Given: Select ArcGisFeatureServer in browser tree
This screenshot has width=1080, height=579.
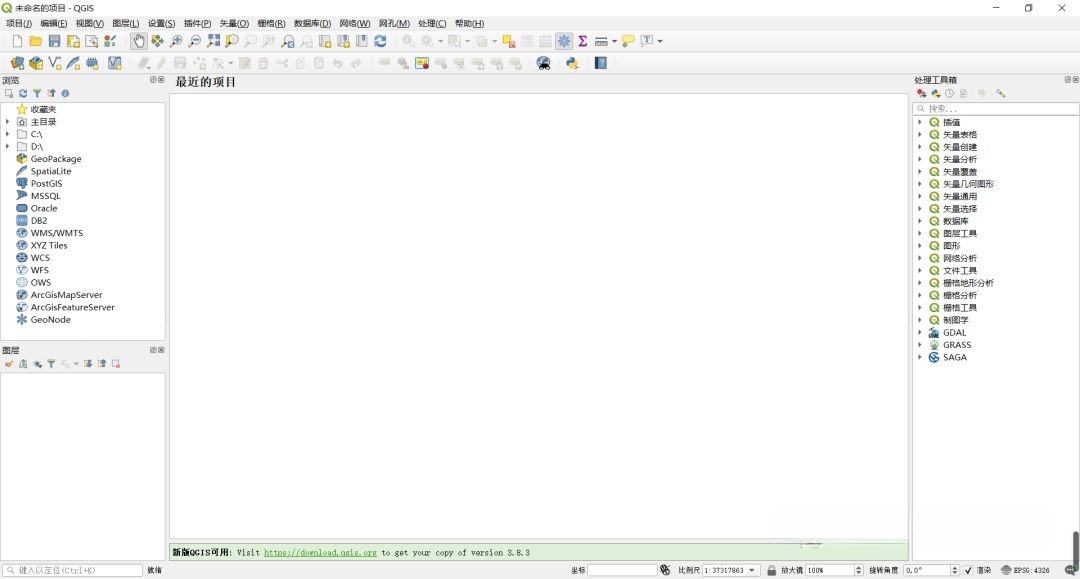Looking at the screenshot, I should pos(72,308).
